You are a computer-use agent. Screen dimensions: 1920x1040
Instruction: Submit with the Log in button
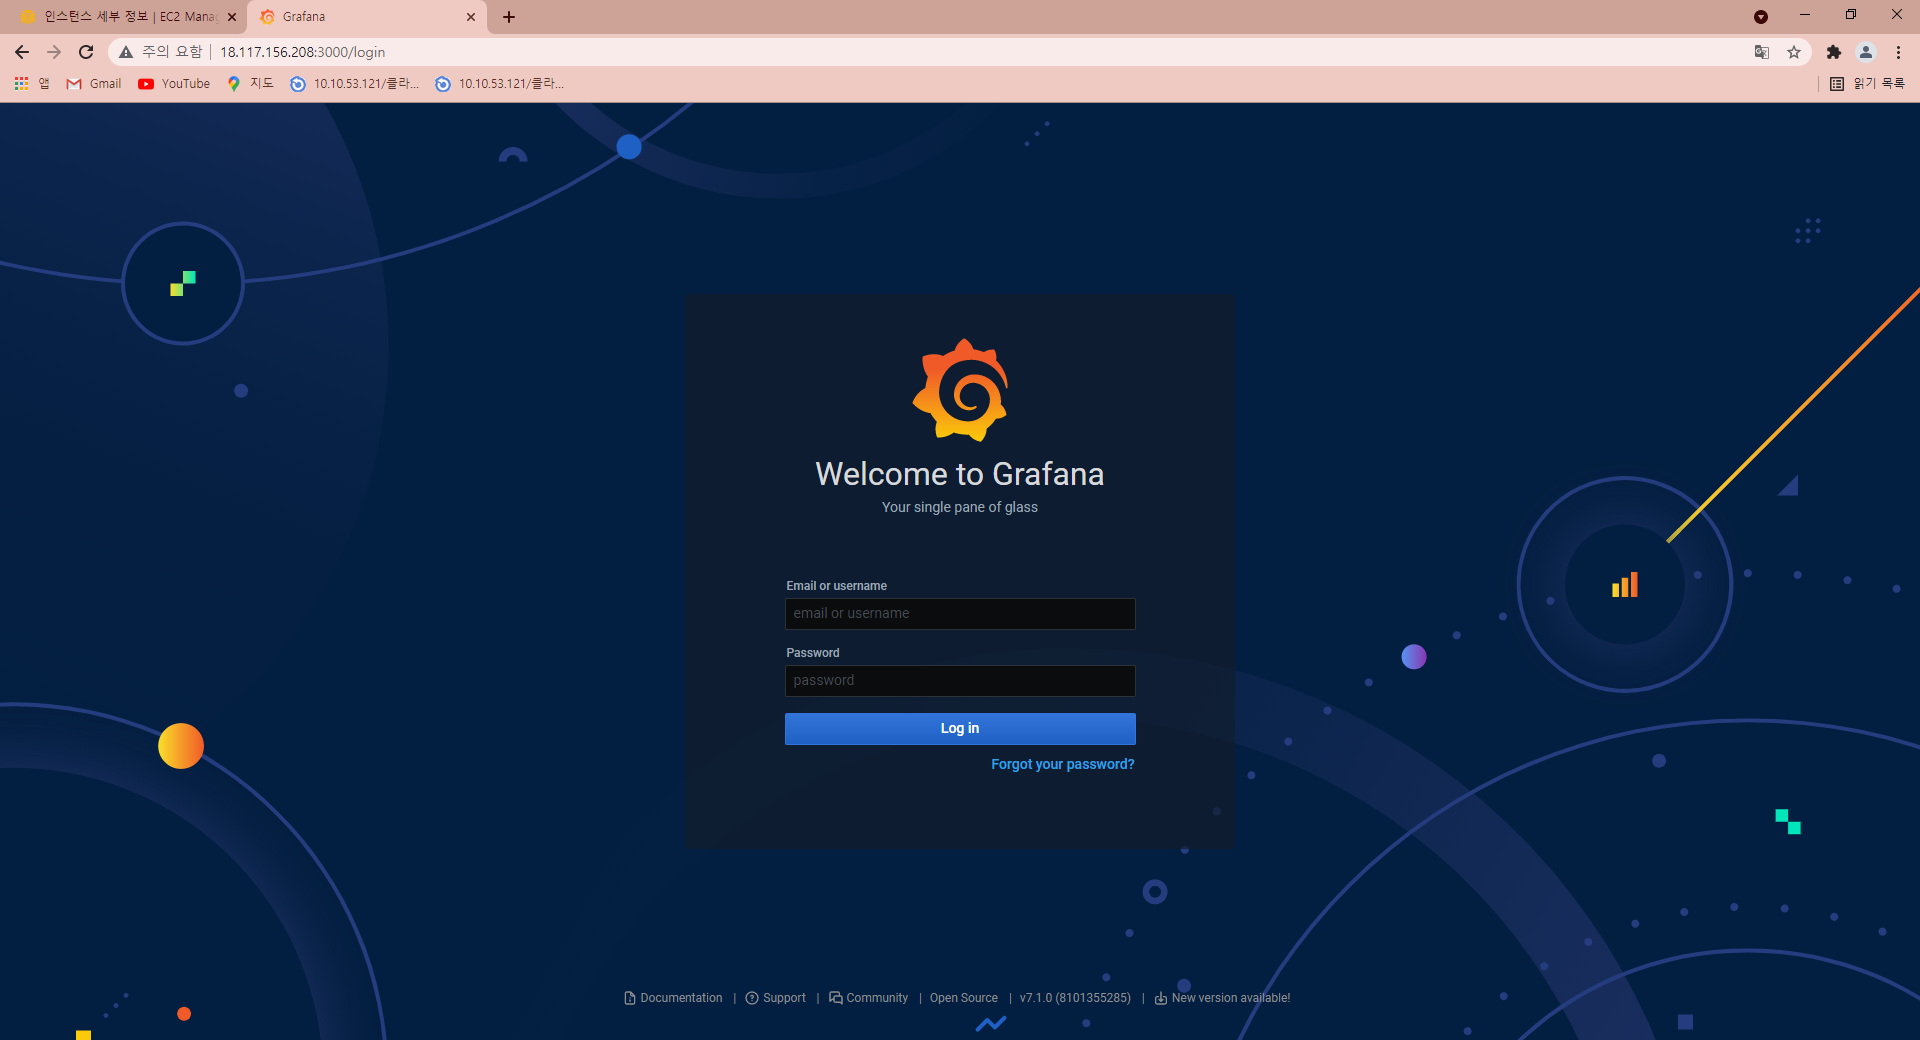point(960,729)
